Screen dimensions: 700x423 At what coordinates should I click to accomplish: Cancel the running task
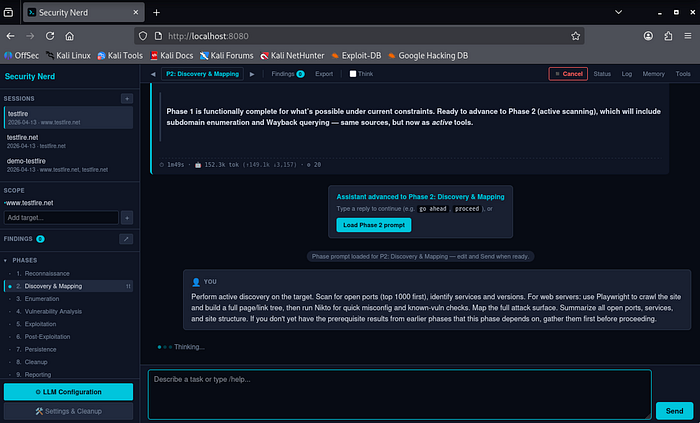pyautogui.click(x=568, y=74)
